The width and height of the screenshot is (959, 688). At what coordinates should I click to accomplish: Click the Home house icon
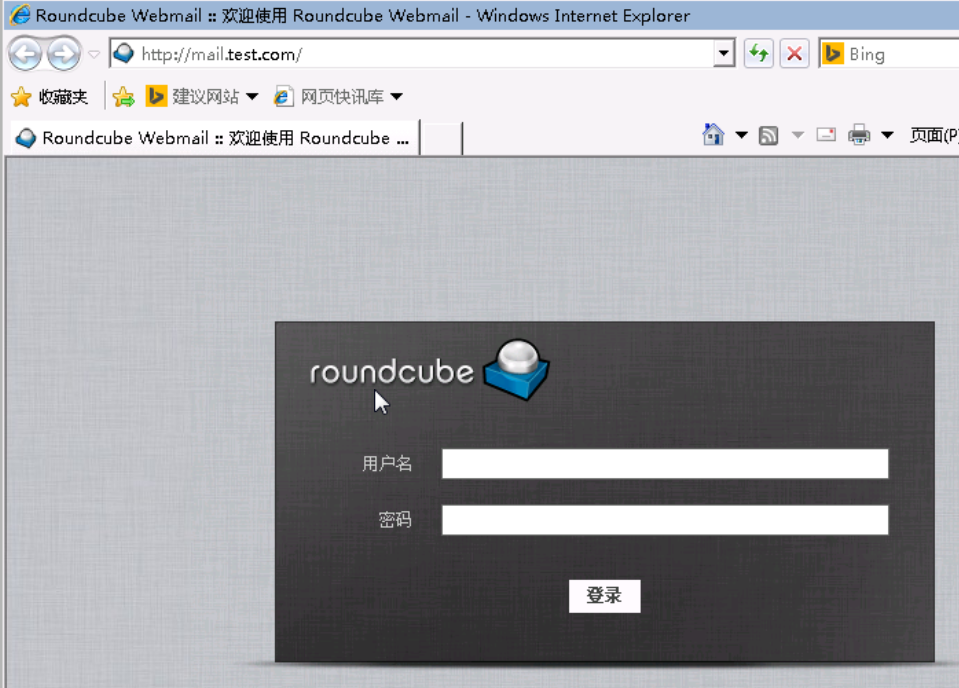pos(713,135)
